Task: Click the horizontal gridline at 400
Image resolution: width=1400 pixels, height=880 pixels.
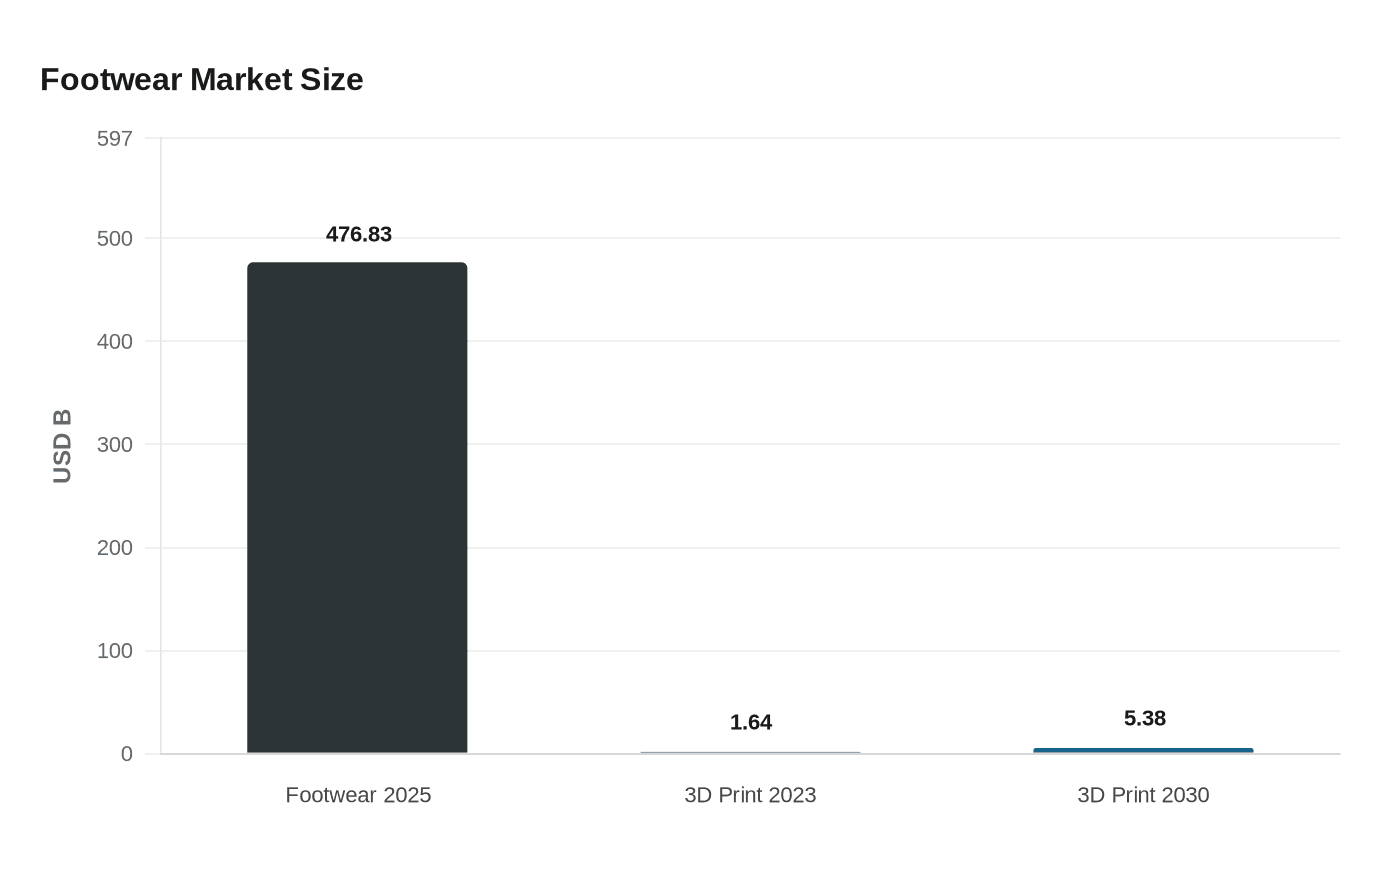Action: pos(900,341)
